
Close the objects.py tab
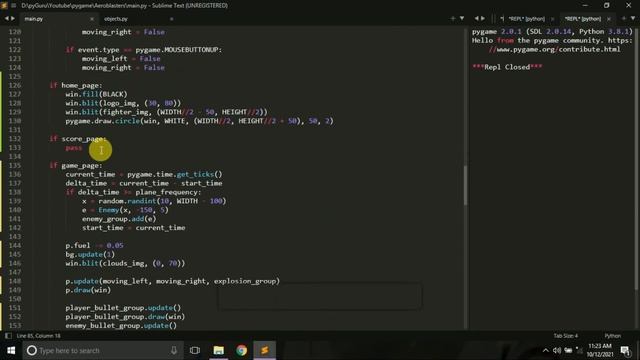(x=171, y=19)
